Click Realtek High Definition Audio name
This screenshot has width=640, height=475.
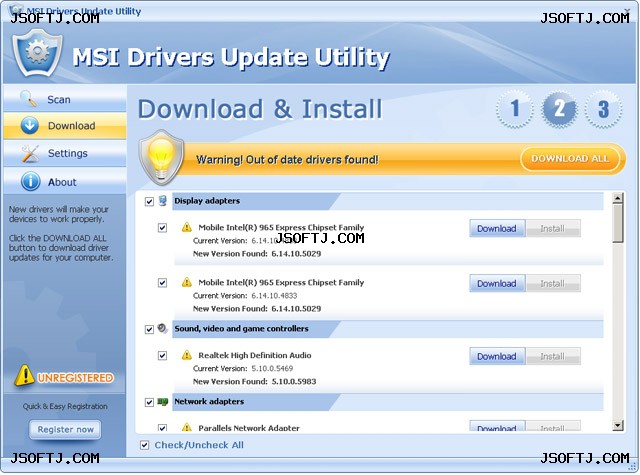[x=255, y=355]
